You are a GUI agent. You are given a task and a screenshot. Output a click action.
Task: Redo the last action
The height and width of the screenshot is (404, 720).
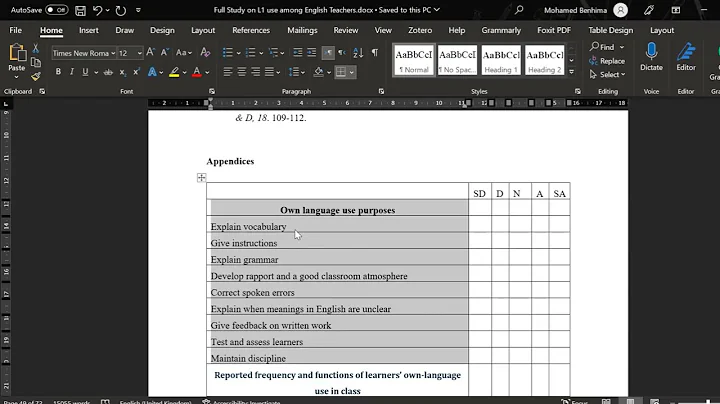pos(120,10)
